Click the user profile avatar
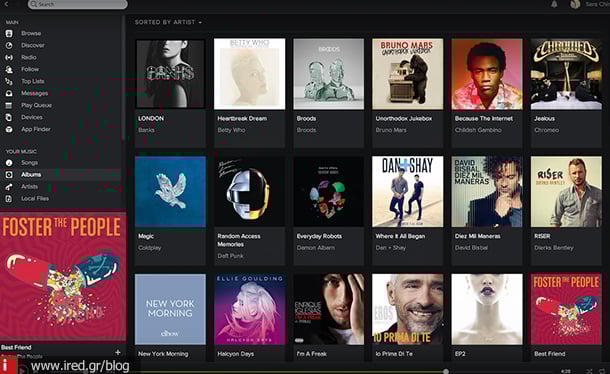The image size is (610, 374). (575, 4)
